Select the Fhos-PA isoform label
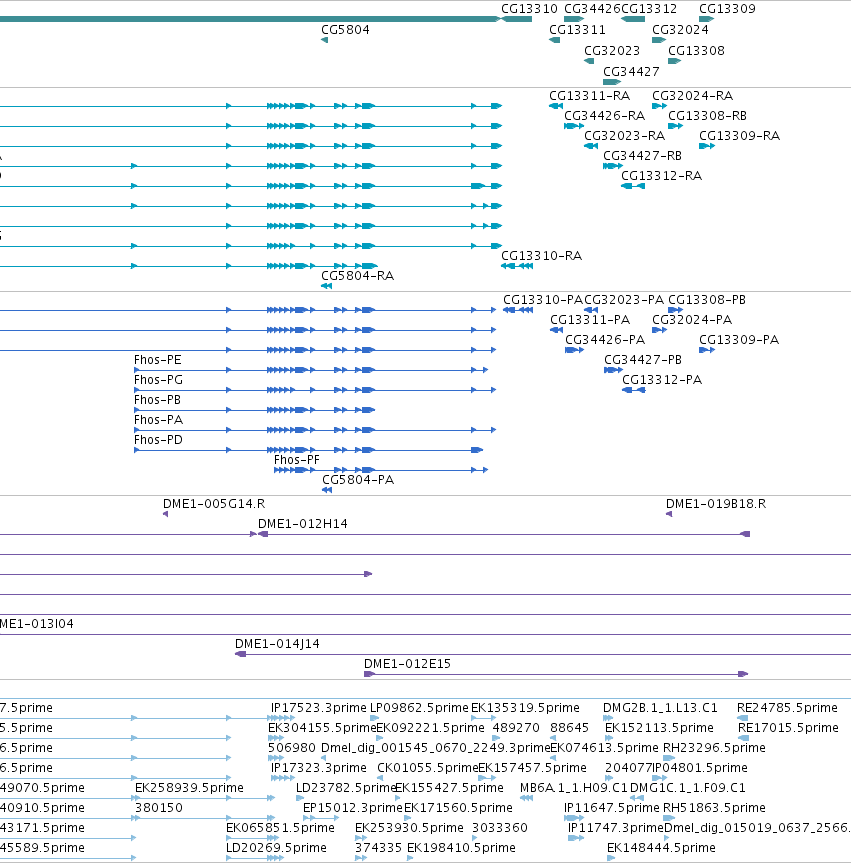Screen dimensions: 851x863 click(x=158, y=420)
